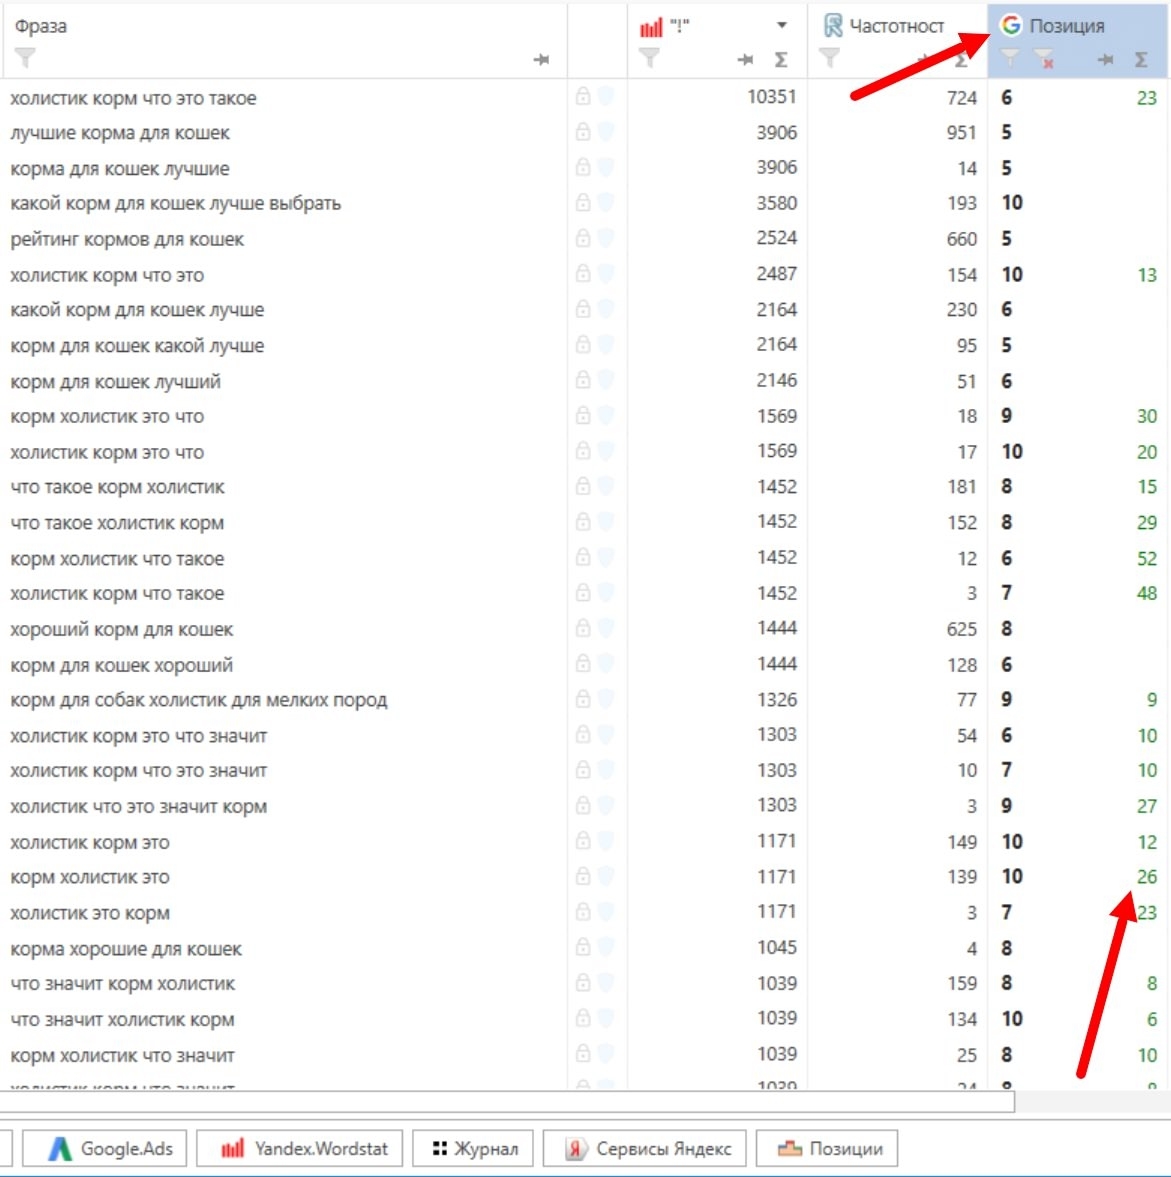Open the Google.Ads tab
This screenshot has height=1177, width=1171.
105,1148
